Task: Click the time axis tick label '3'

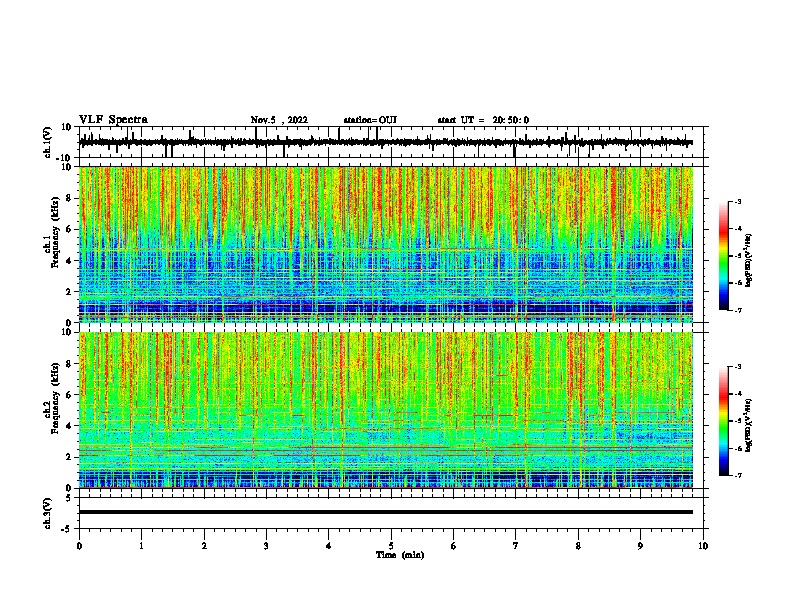Action: point(266,546)
